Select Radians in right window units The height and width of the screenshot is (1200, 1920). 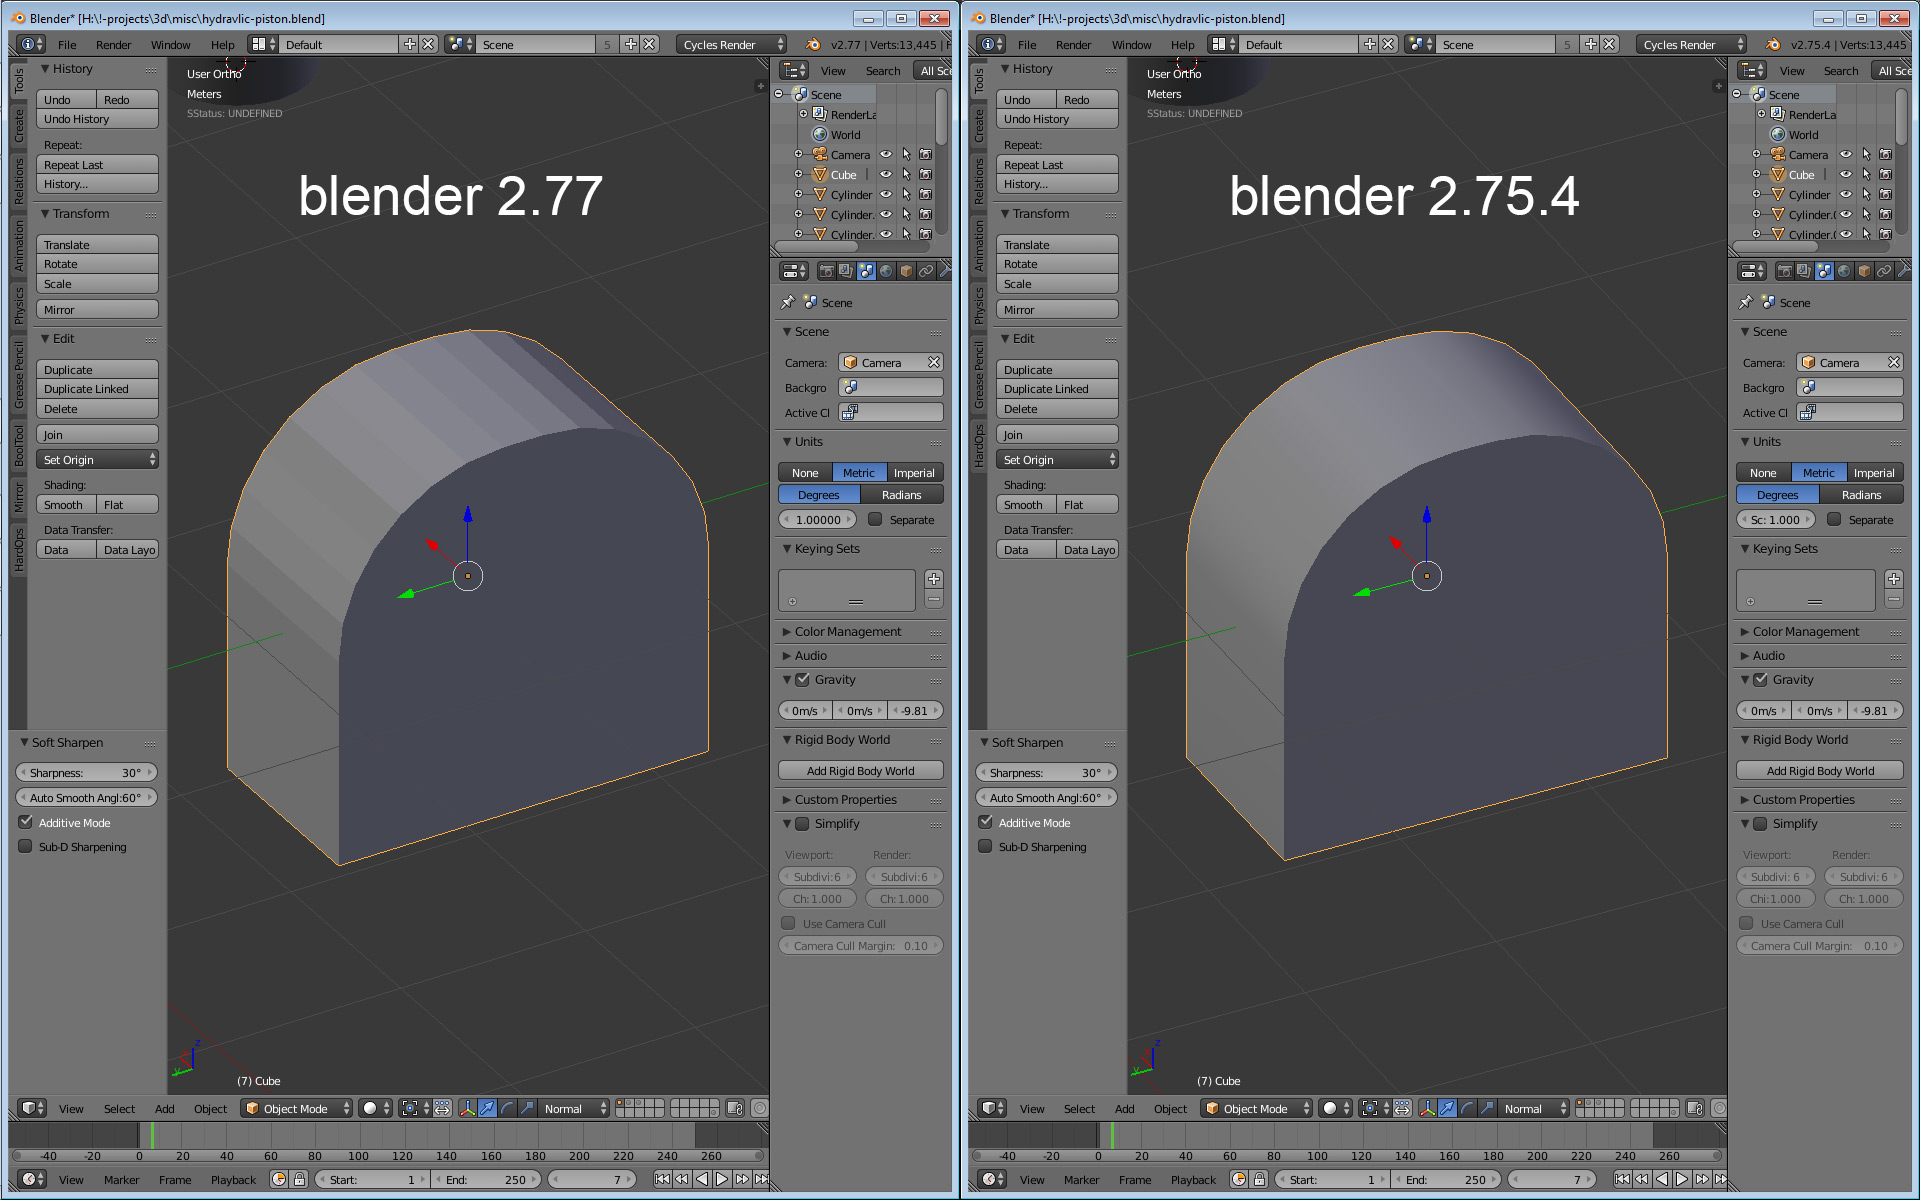coord(1861,495)
